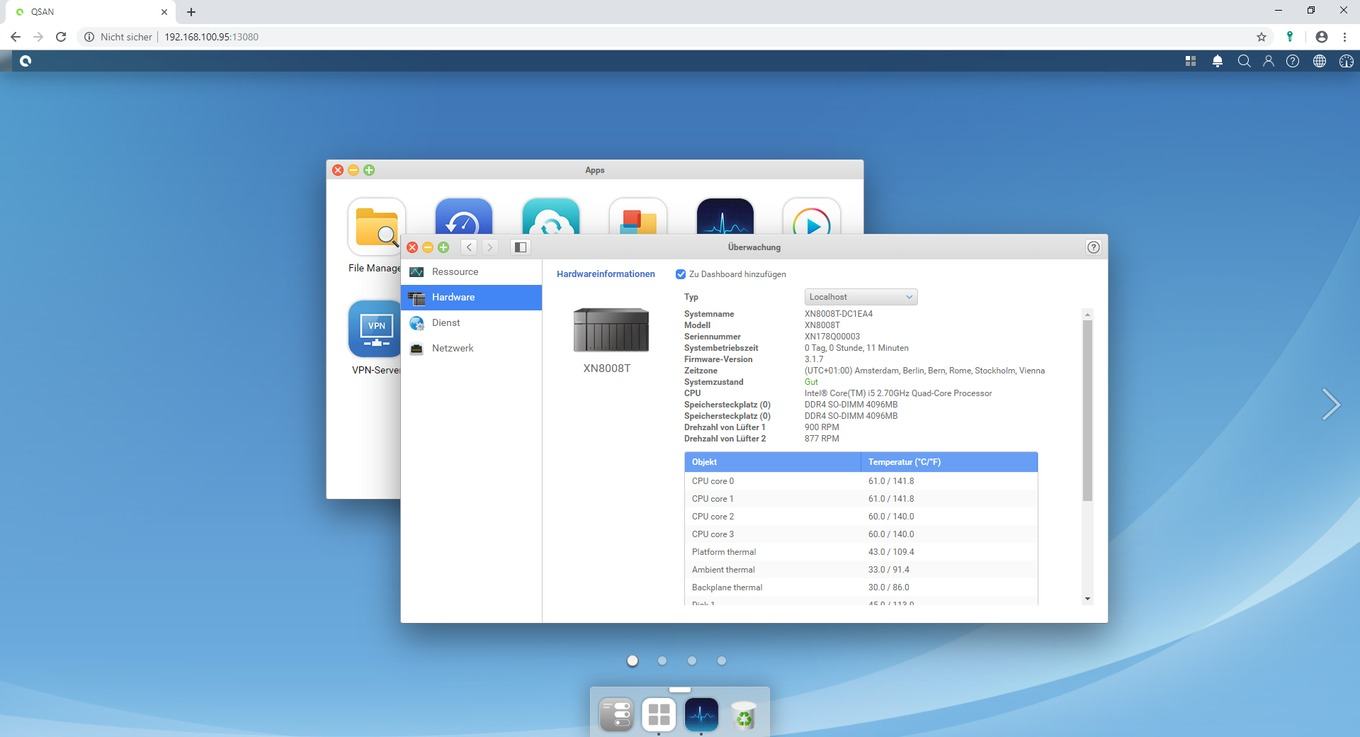Select Netzwerk in the sidebar
Screen dimensions: 1360x737
pyautogui.click(x=471, y=348)
